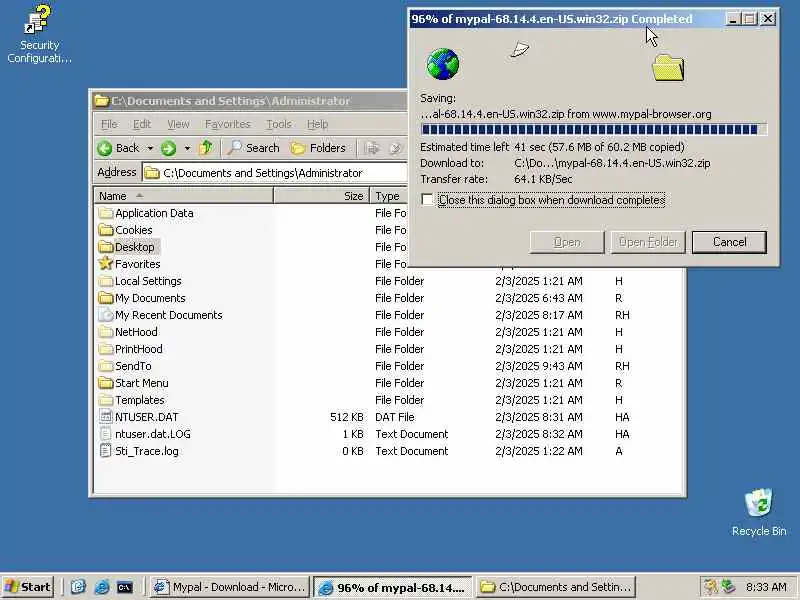800x600 pixels.
Task: Select the Favorites star folder icon
Action: click(x=106, y=263)
